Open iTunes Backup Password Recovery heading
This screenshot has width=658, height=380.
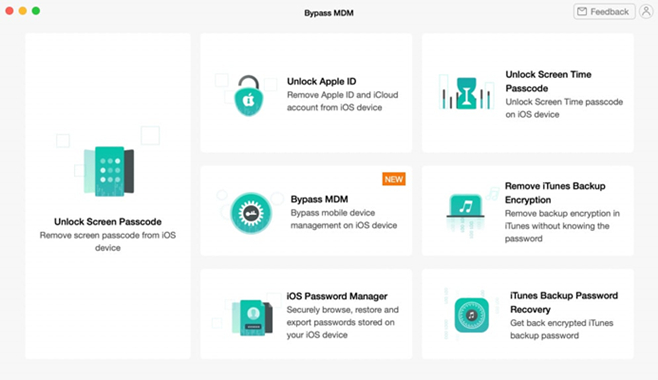point(564,302)
